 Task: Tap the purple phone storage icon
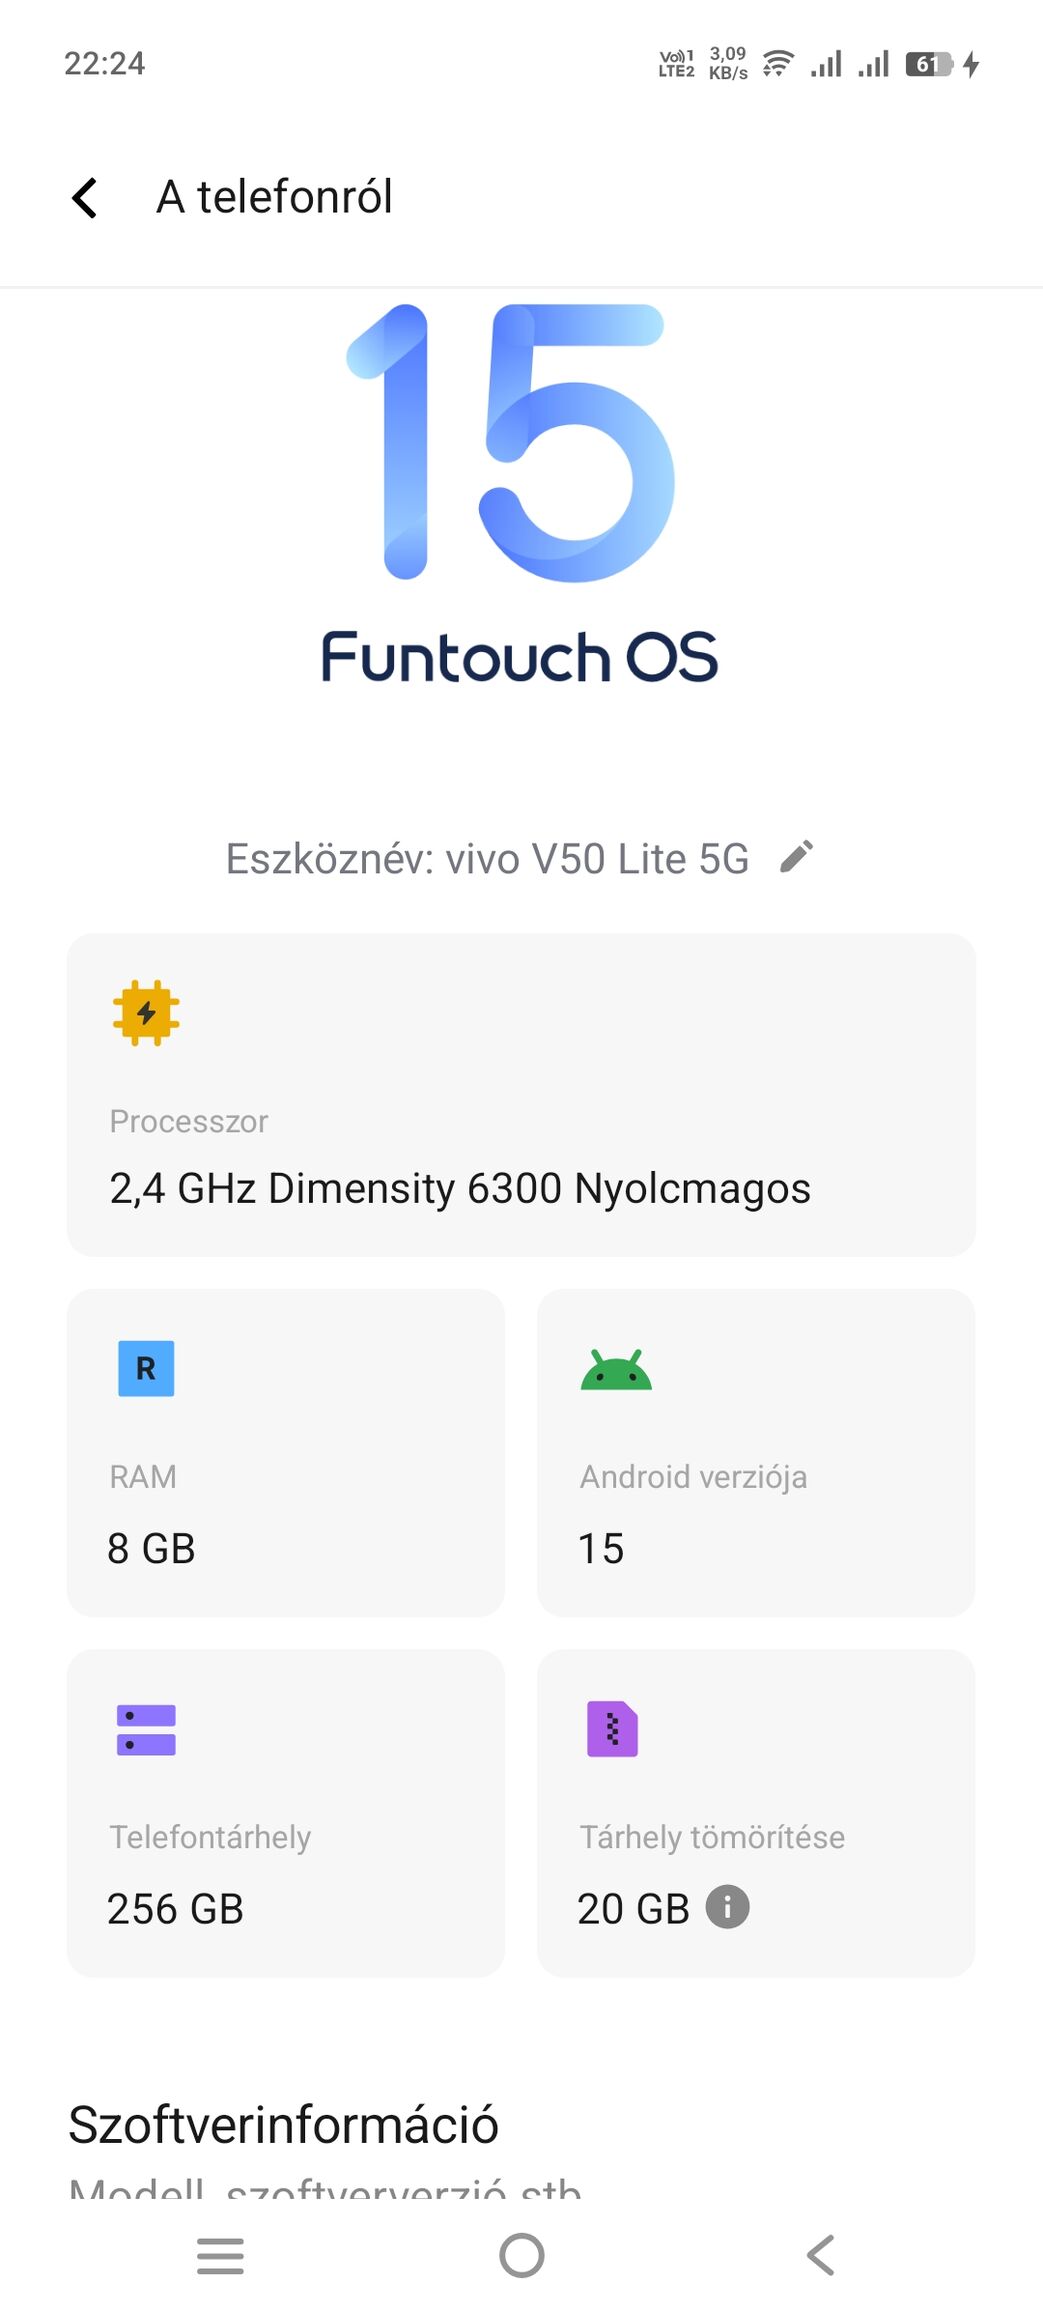(146, 1729)
